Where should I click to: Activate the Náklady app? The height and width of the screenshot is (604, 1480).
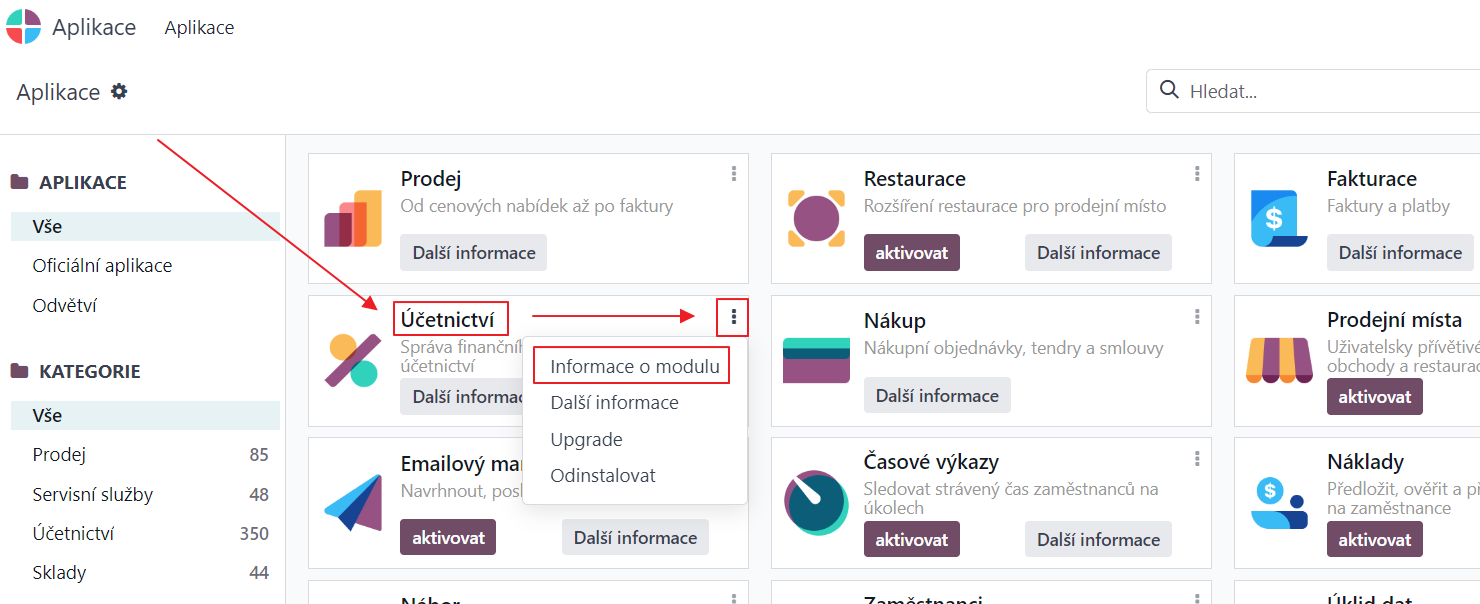pyautogui.click(x=1375, y=539)
